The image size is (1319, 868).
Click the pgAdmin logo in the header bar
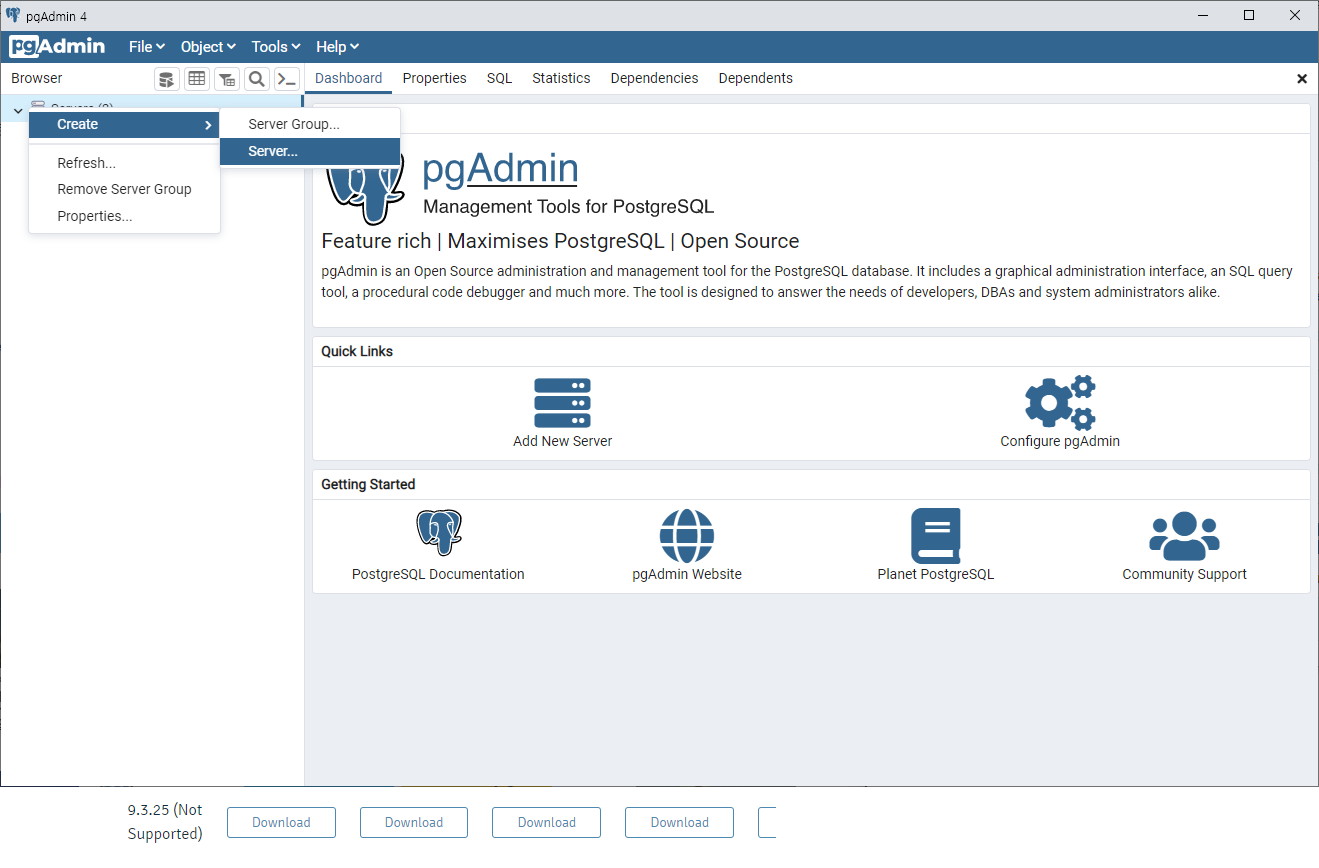(x=57, y=46)
